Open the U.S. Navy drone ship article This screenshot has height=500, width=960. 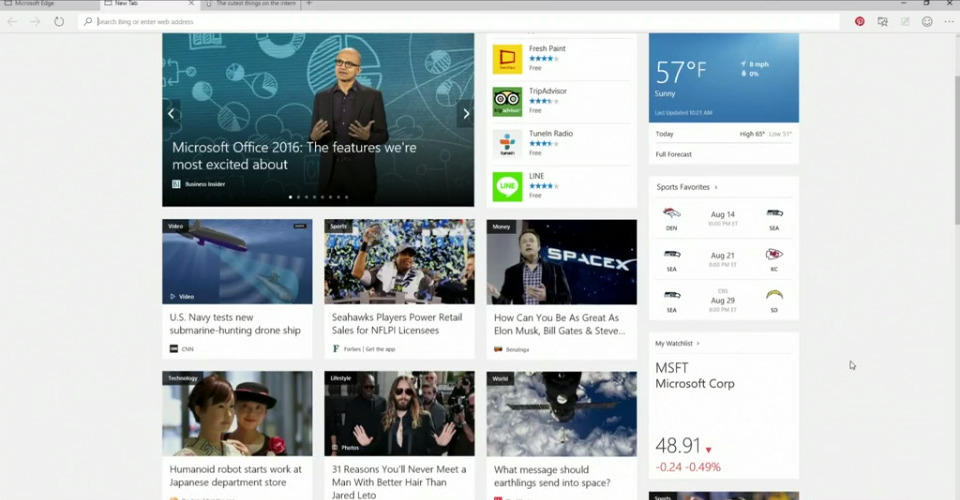click(235, 323)
